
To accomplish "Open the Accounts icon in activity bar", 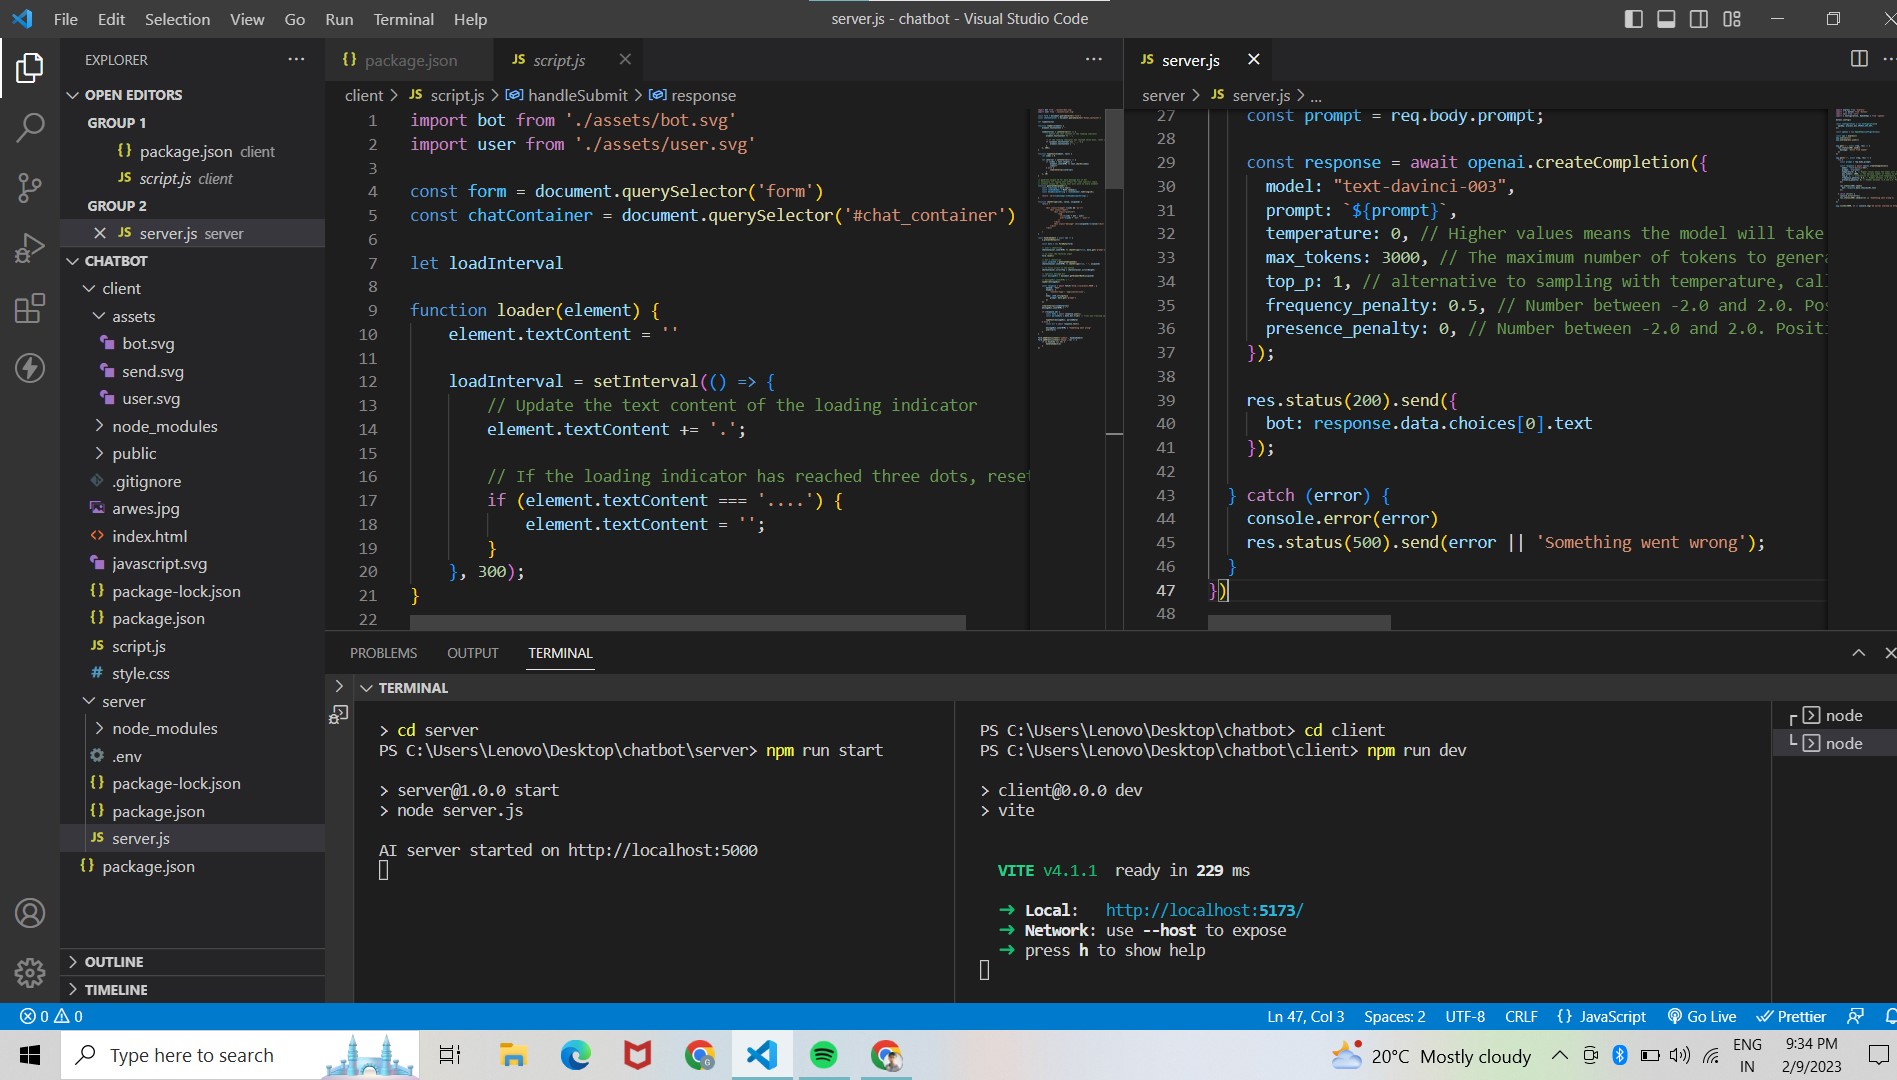I will click(x=30, y=913).
